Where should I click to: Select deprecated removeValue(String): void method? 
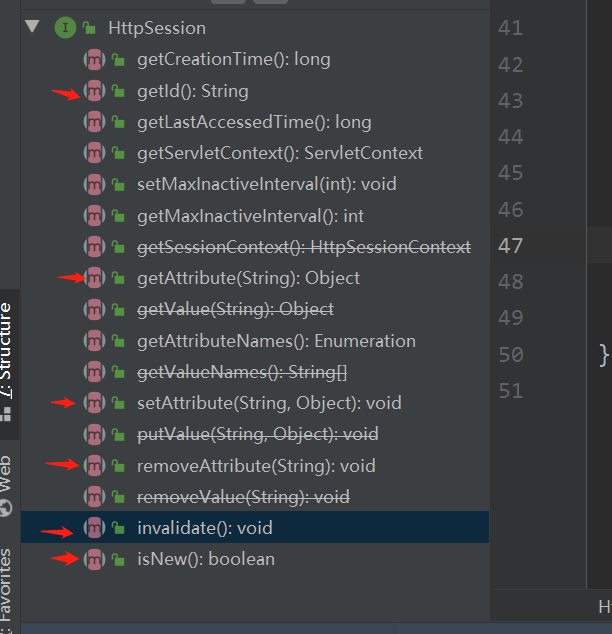(243, 497)
